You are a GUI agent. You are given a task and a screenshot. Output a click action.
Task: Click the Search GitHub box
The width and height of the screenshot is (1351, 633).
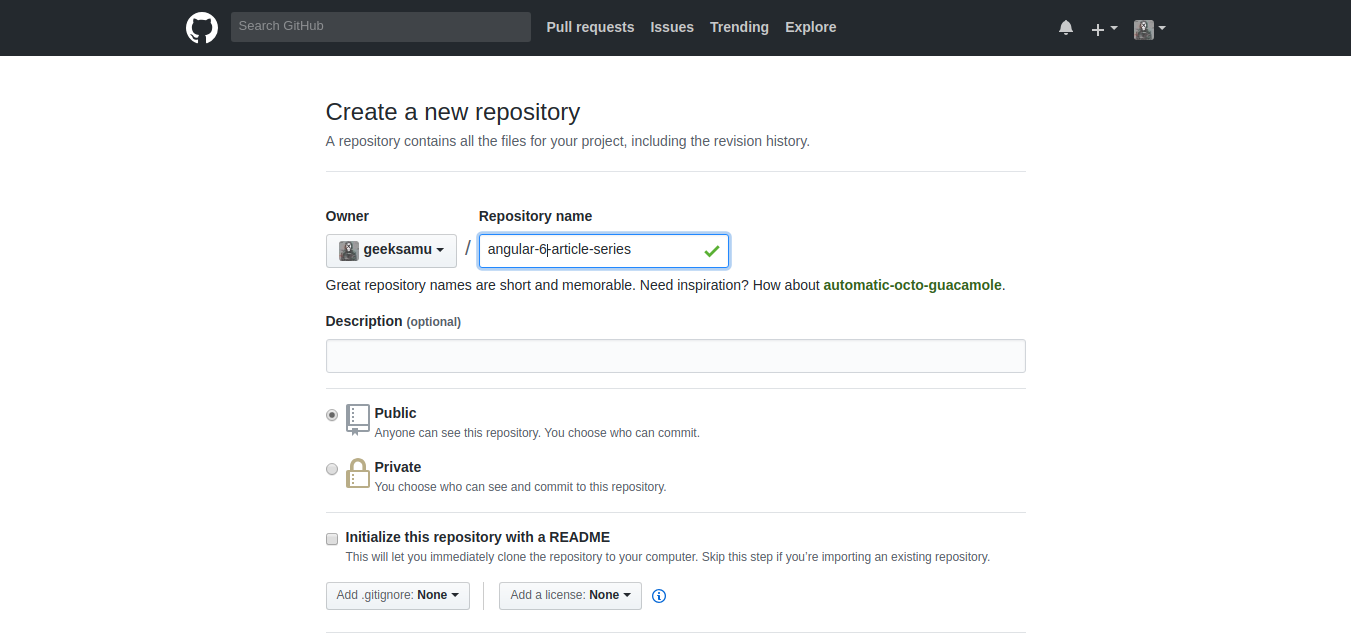pyautogui.click(x=380, y=26)
